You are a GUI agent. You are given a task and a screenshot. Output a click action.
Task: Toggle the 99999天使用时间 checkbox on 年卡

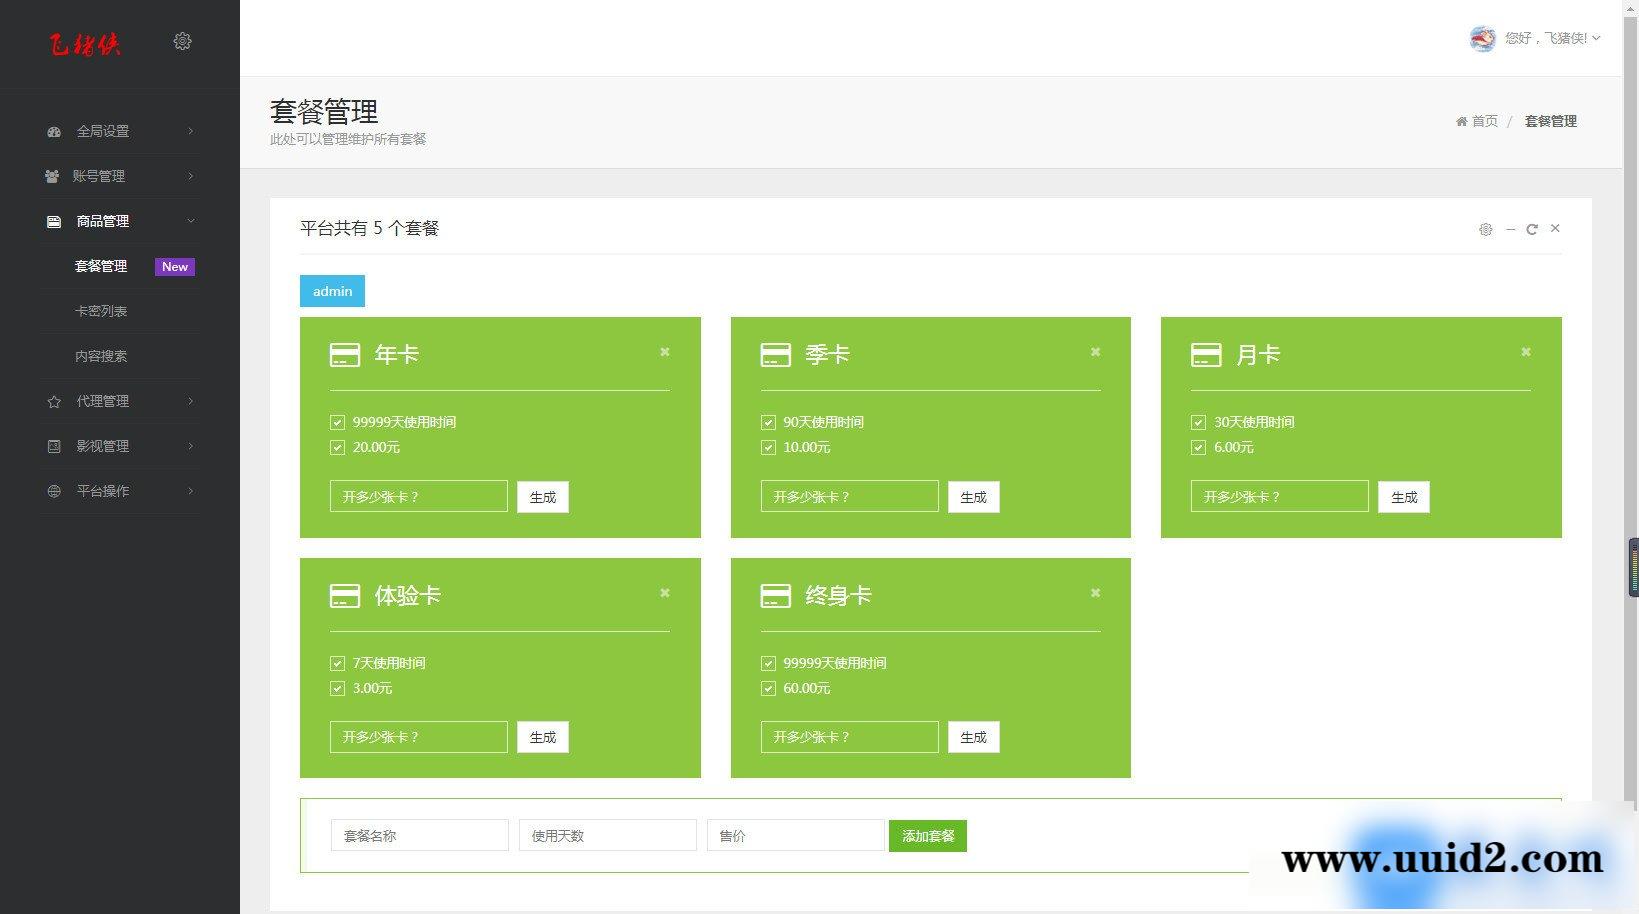click(337, 422)
